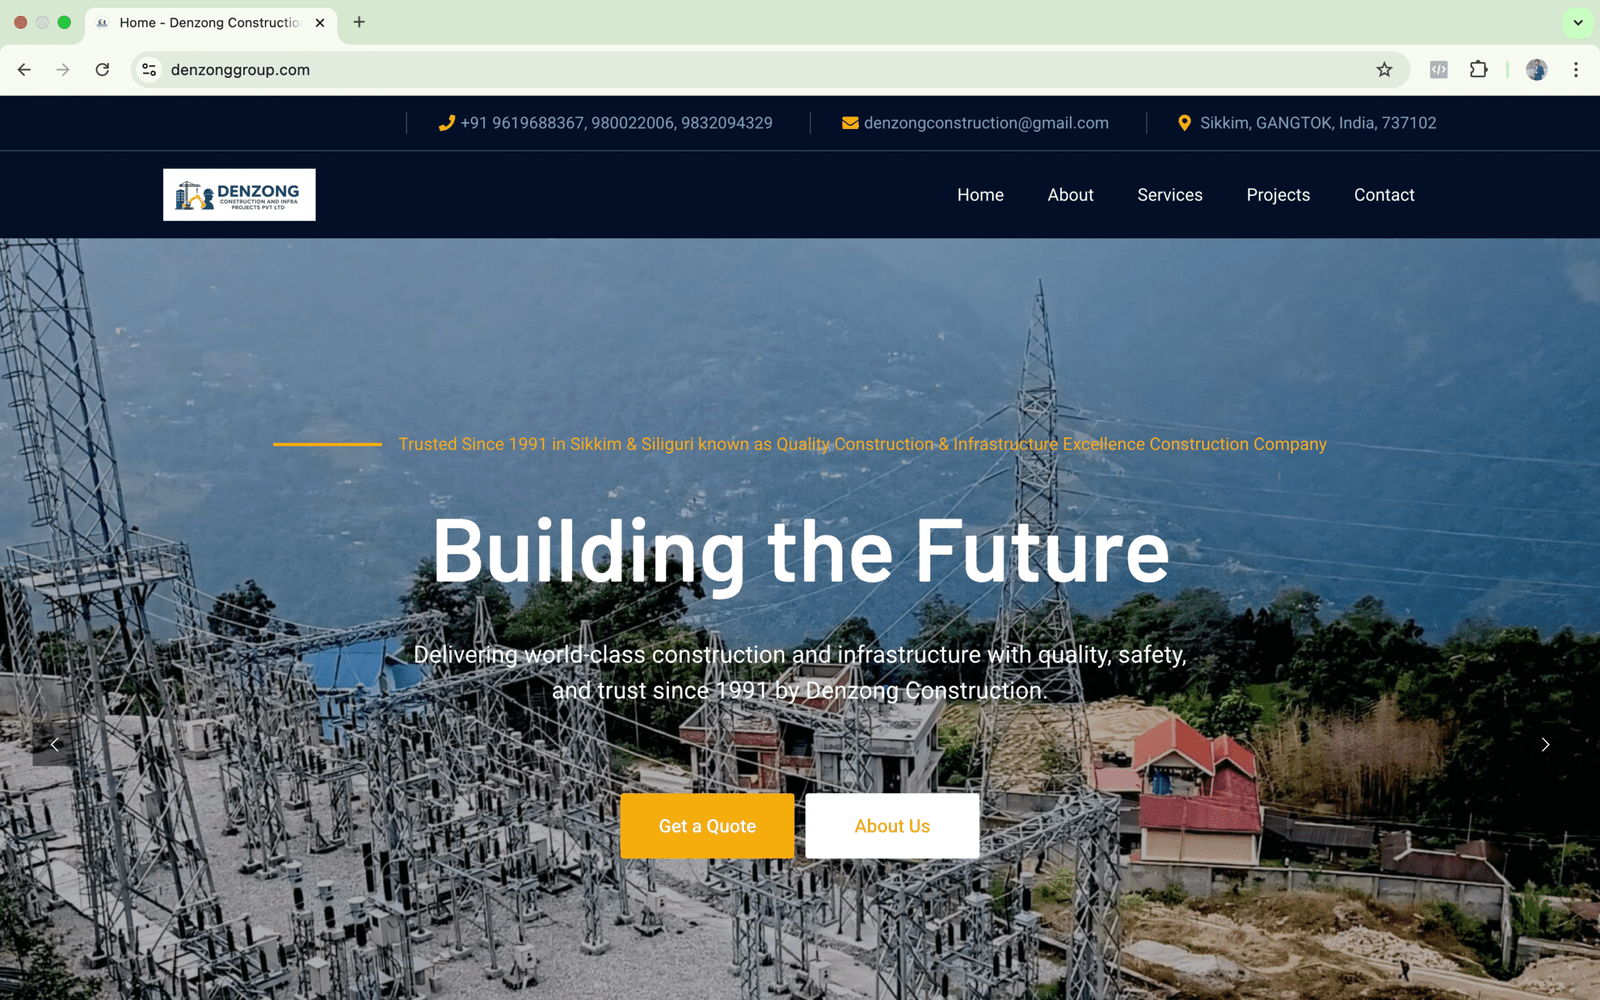Open the Extensions puzzle icon
The width and height of the screenshot is (1600, 1000).
tap(1478, 70)
